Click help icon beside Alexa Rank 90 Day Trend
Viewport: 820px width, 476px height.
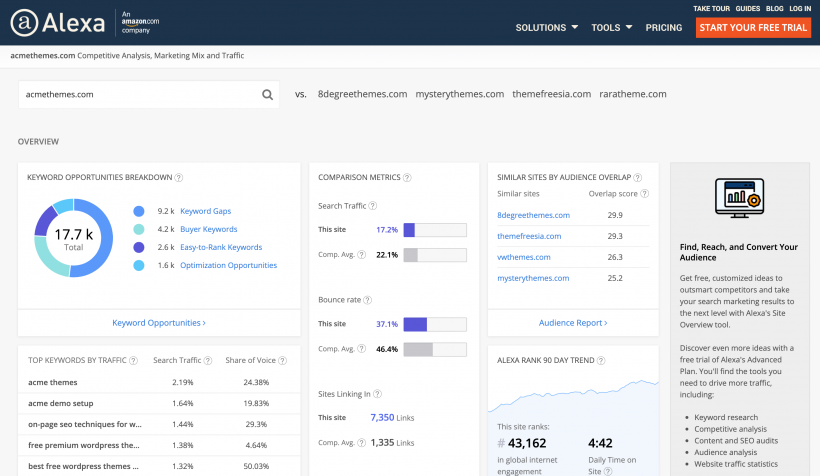pos(601,361)
